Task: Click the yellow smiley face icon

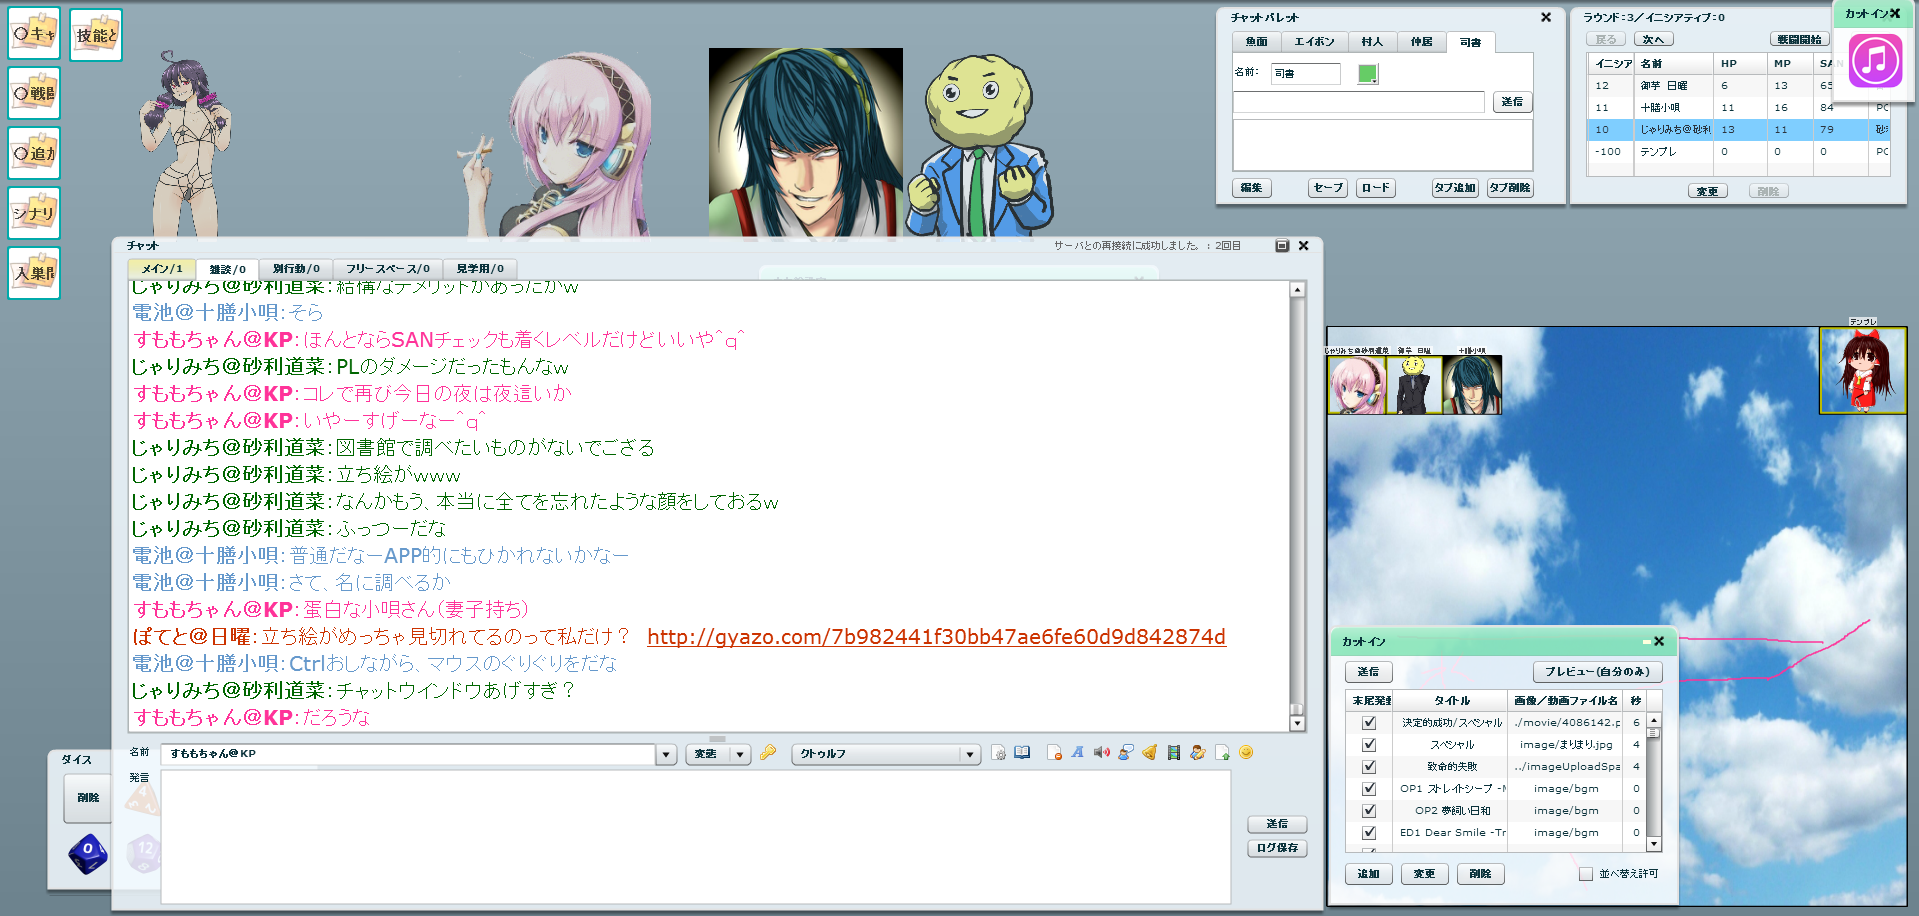Action: (1246, 753)
